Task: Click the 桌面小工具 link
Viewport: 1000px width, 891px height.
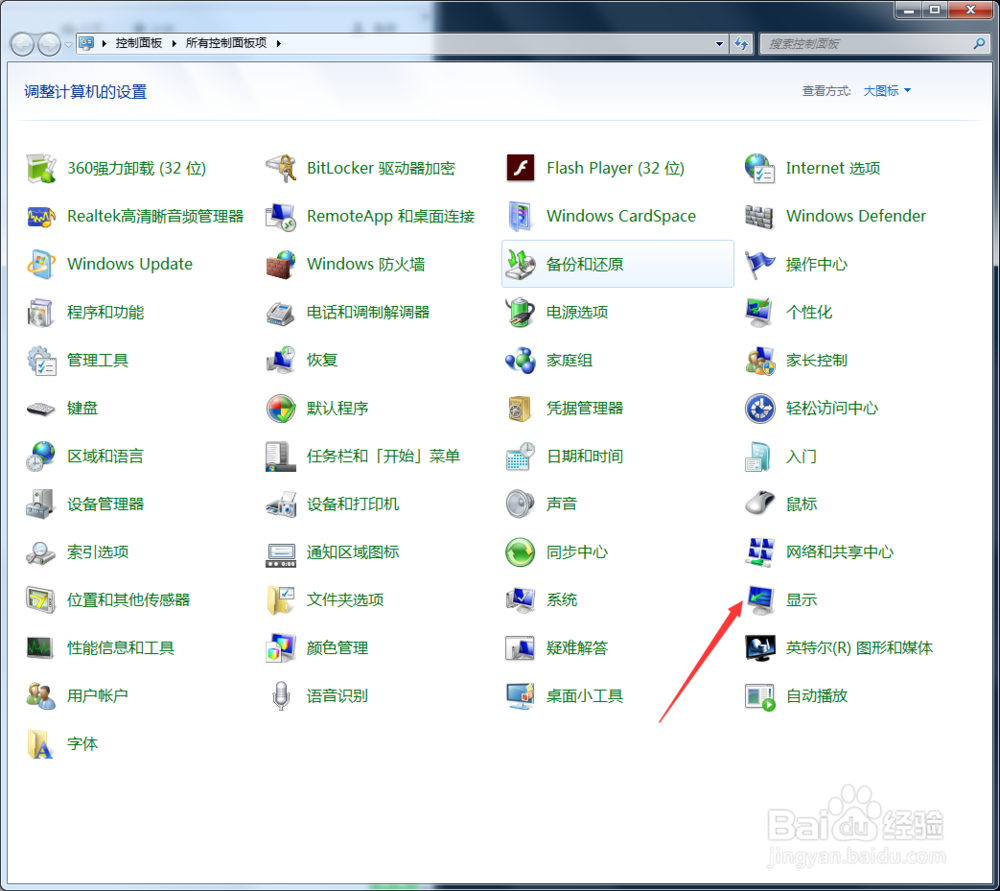Action: point(585,696)
